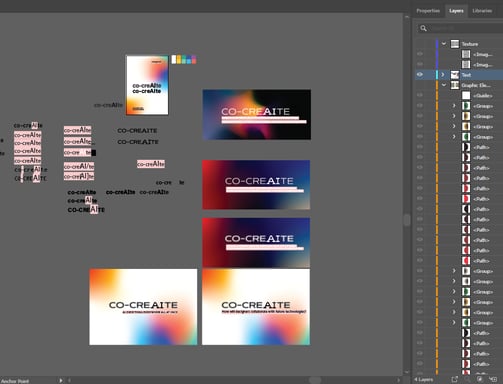Collapse the Graphic Elements layer
This screenshot has width=503, height=384.
coord(444,85)
